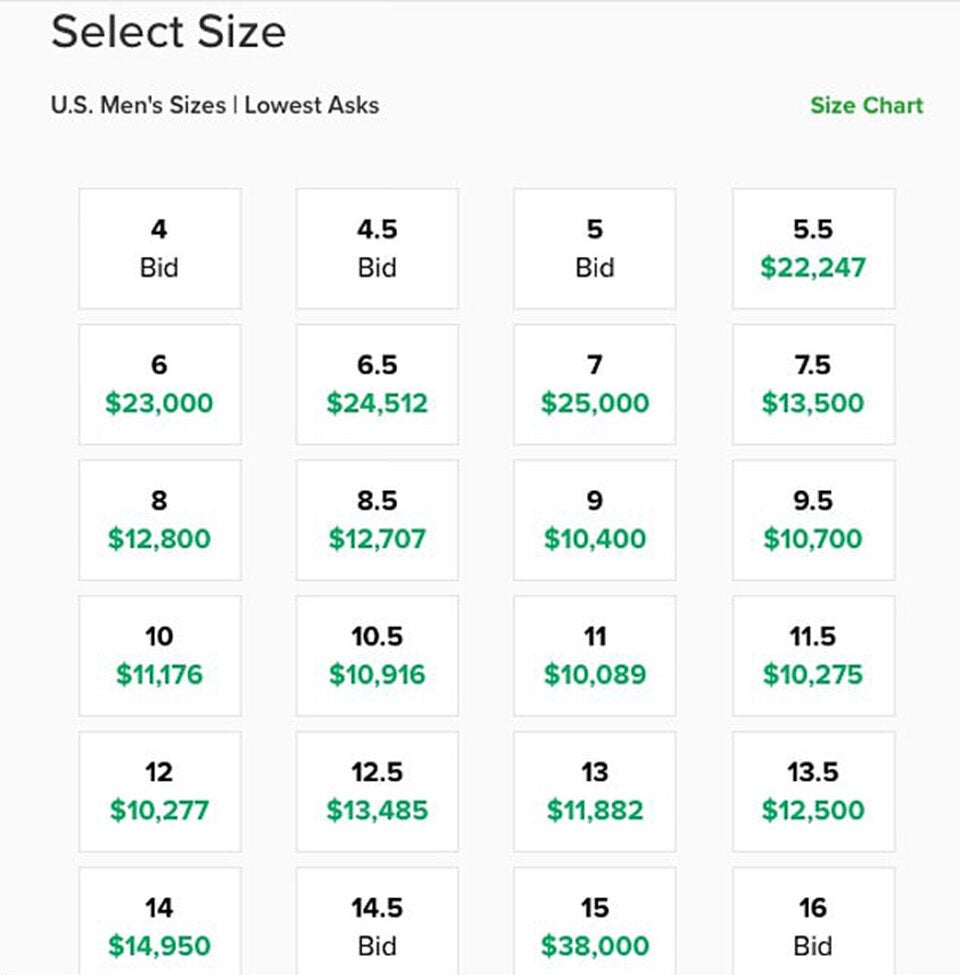Choose size 6 at $23,000

[159, 384]
